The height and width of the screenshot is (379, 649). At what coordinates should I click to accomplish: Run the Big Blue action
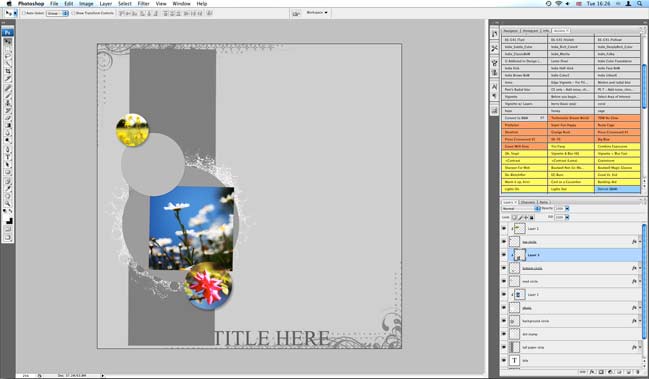pyautogui.click(x=618, y=139)
